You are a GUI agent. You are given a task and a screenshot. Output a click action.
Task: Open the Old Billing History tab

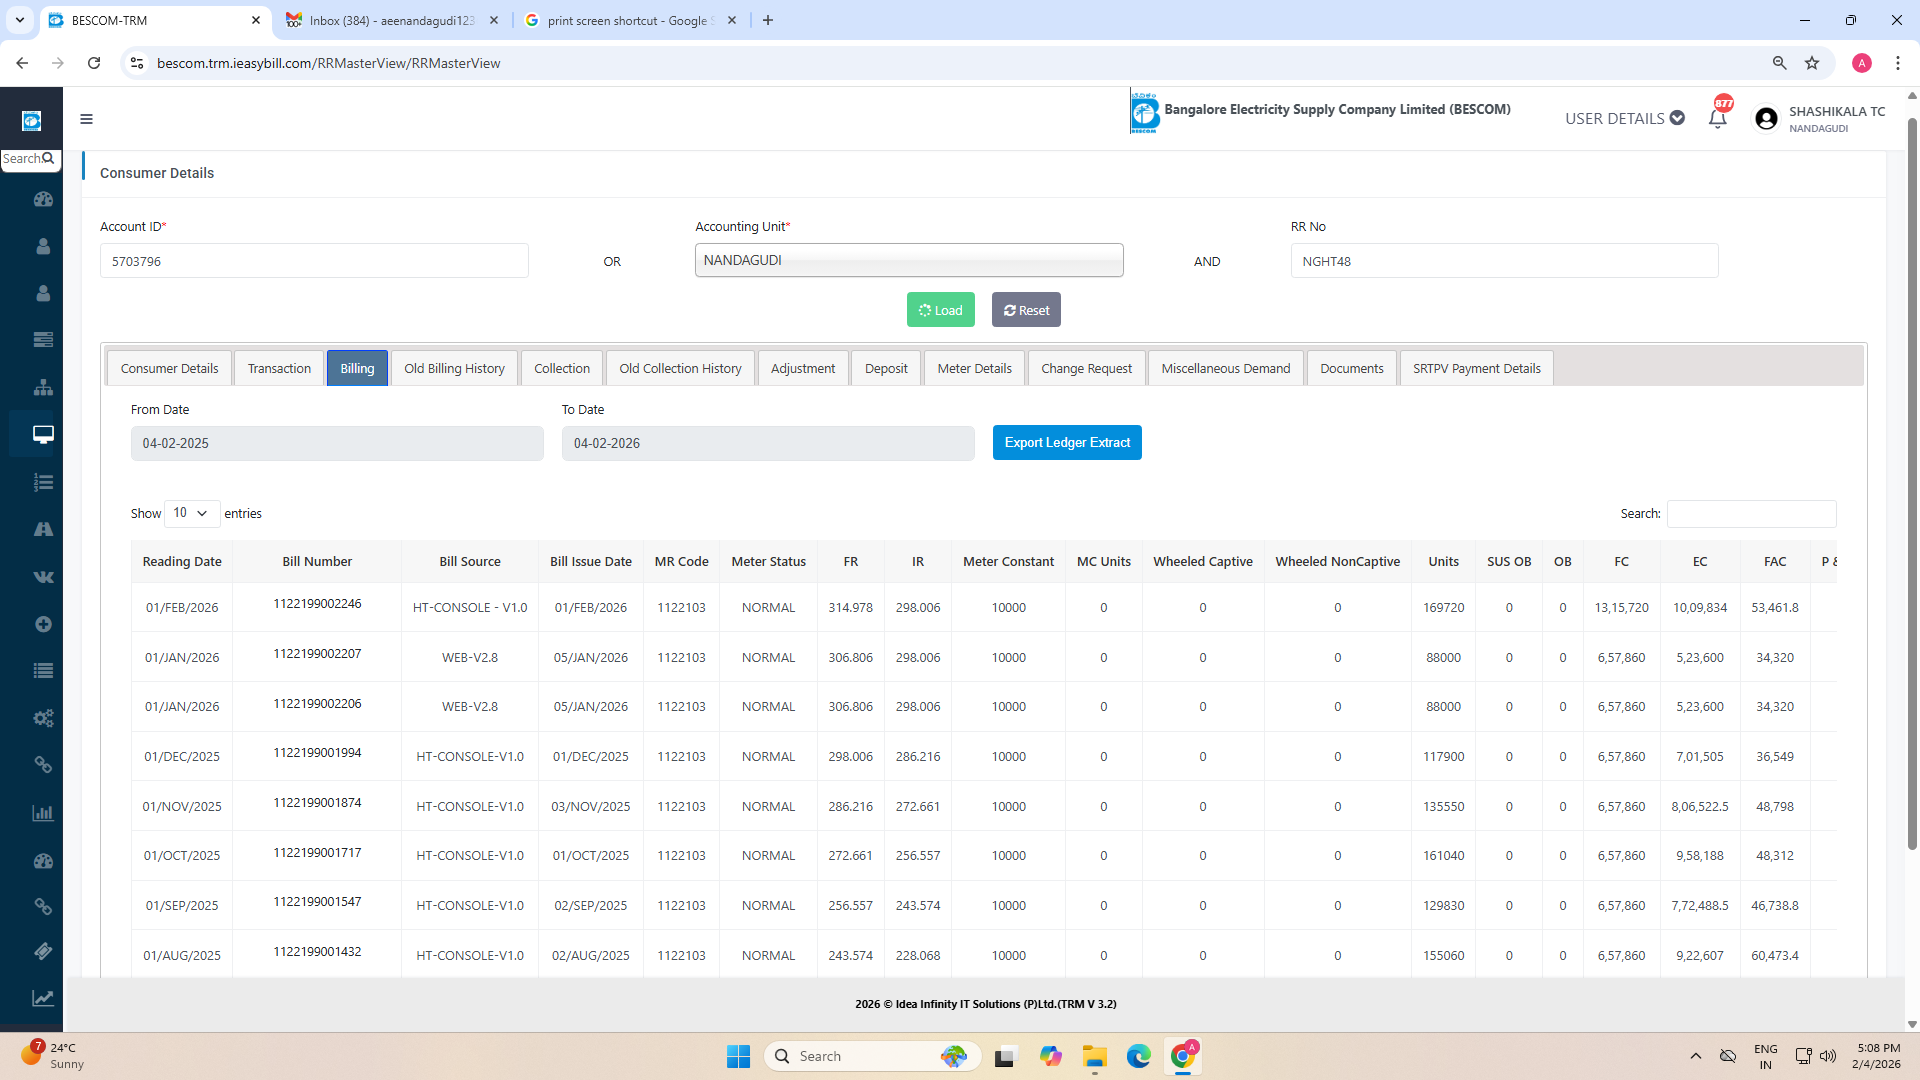(454, 368)
